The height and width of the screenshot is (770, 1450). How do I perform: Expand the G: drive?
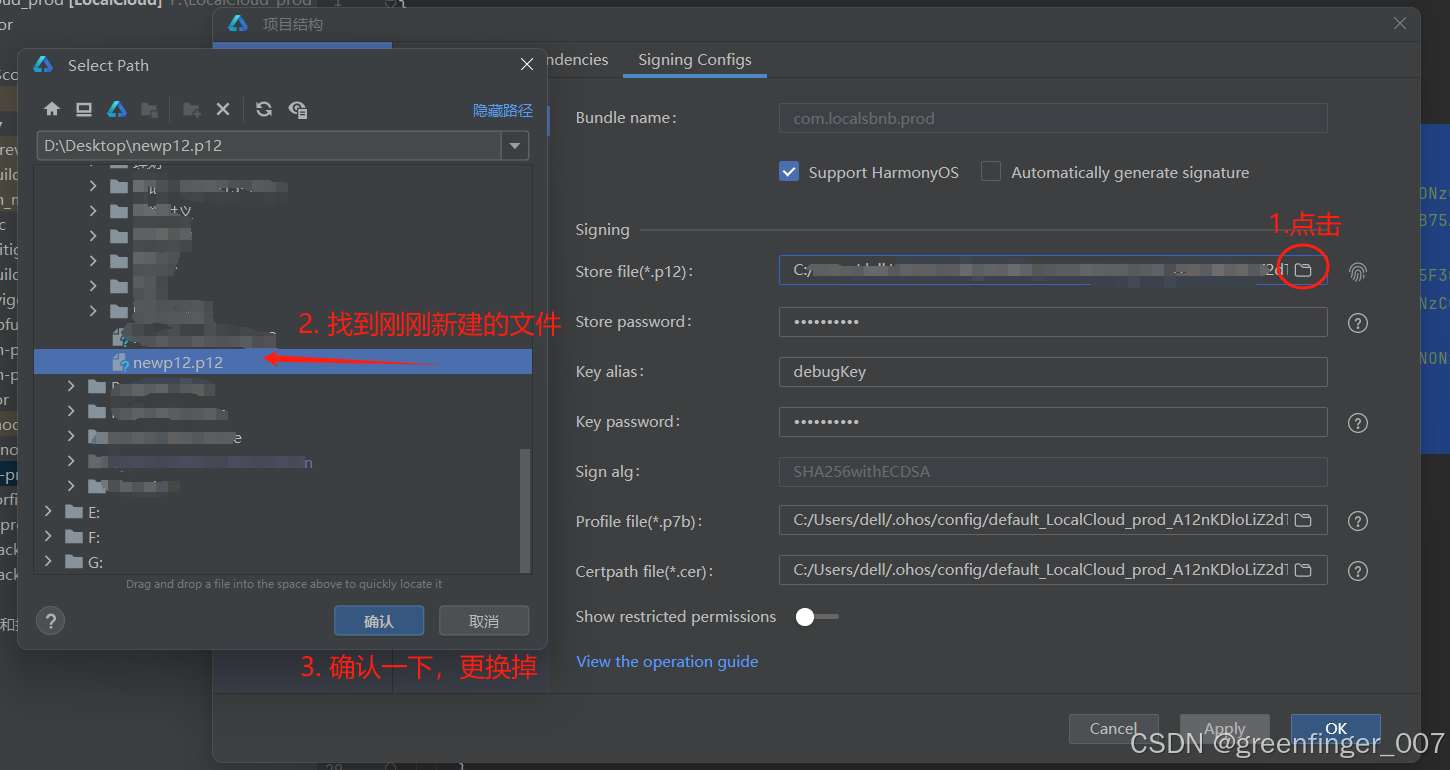tap(48, 562)
